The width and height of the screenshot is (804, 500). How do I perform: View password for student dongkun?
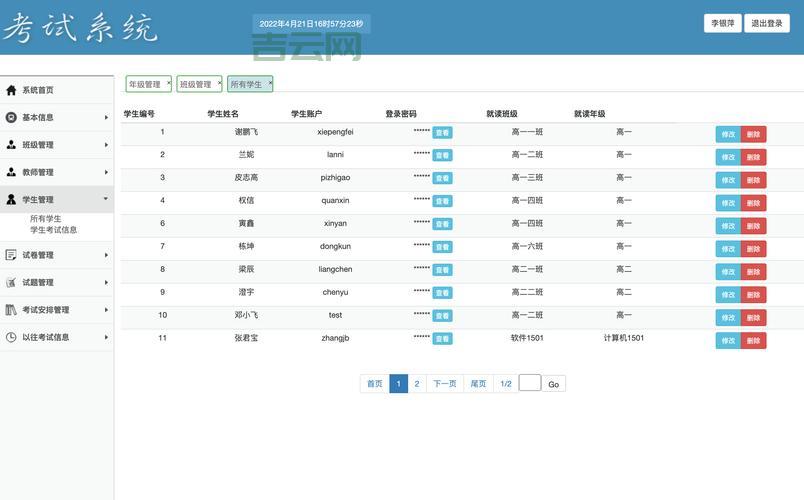(x=442, y=247)
